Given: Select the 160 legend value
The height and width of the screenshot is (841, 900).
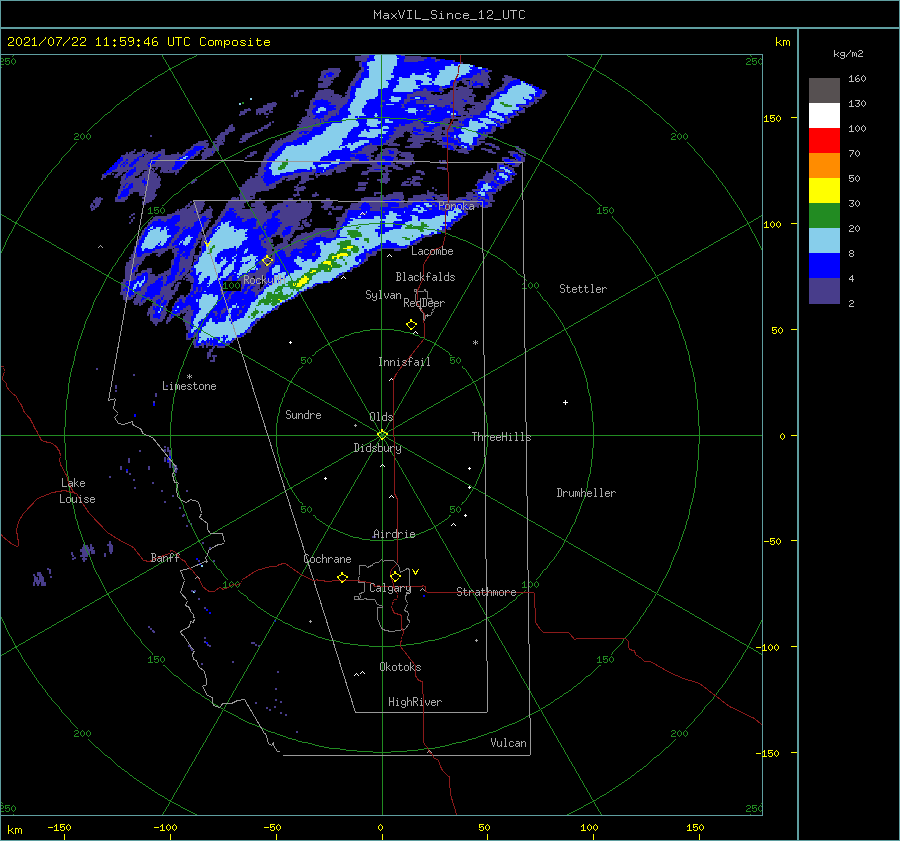Looking at the screenshot, I should 857,79.
